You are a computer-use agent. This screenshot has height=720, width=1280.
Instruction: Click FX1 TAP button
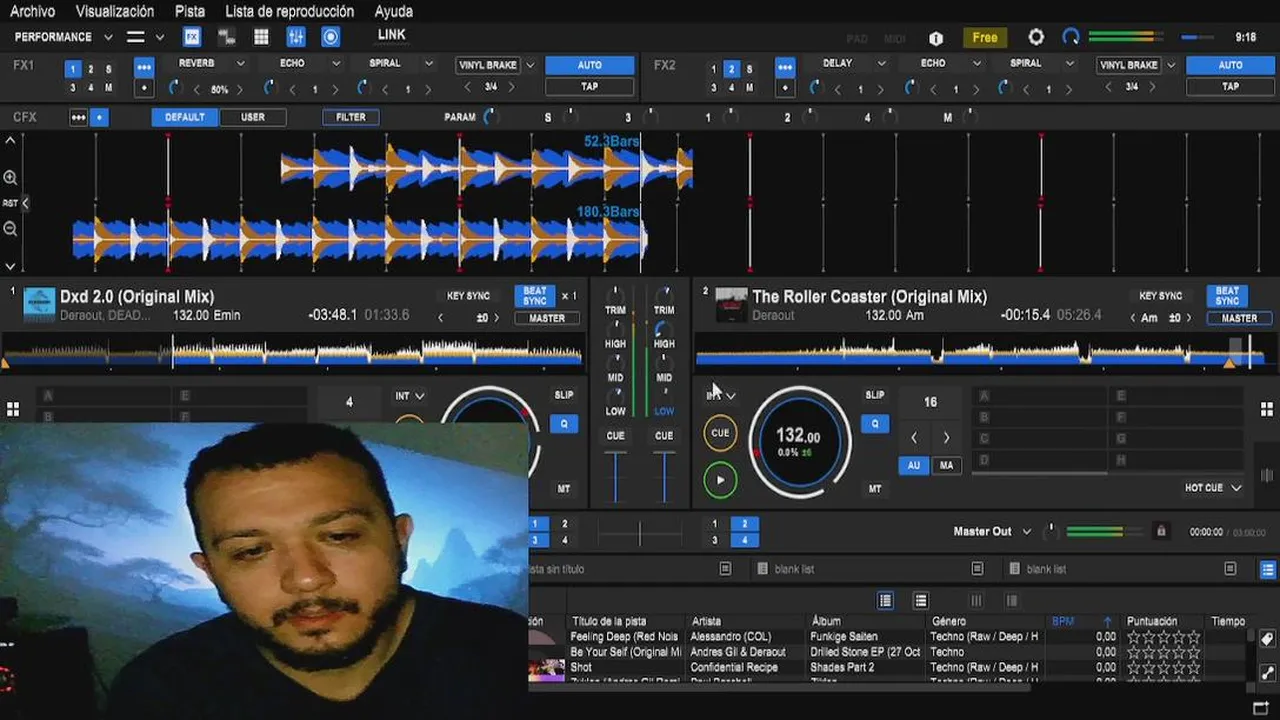(590, 86)
